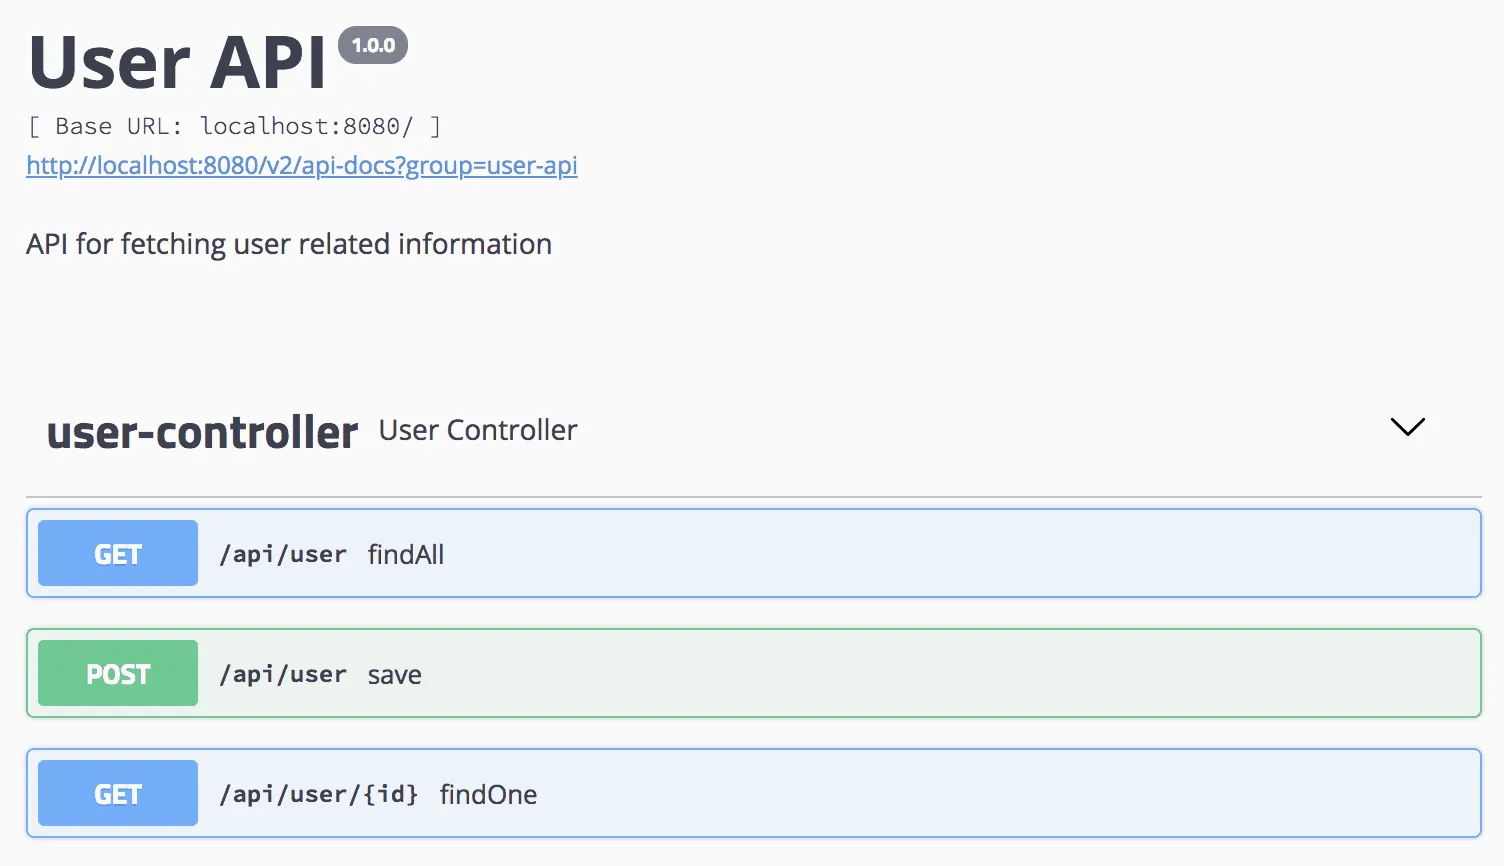1504x866 pixels.
Task: Click the User API heading
Action: pos(176,62)
